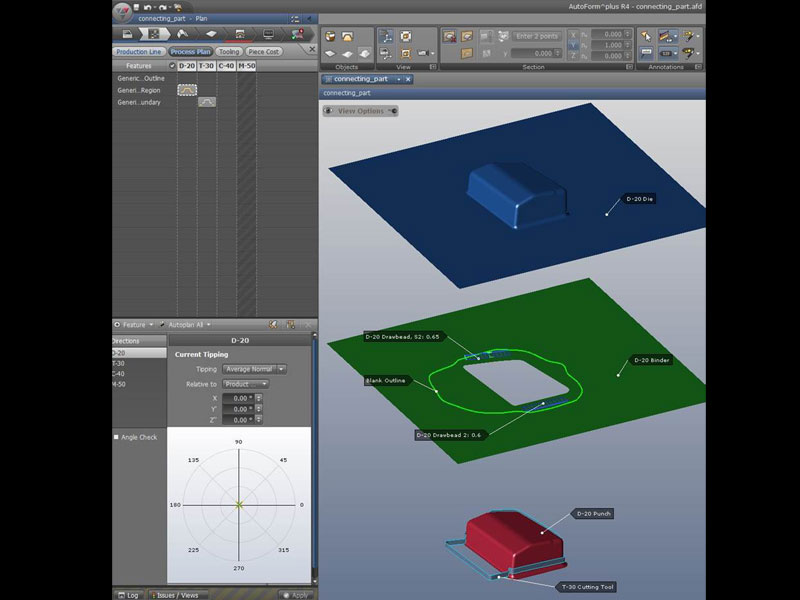
Task: Toggle the checkmark beside Features header
Action: pyautogui.click(x=172, y=66)
